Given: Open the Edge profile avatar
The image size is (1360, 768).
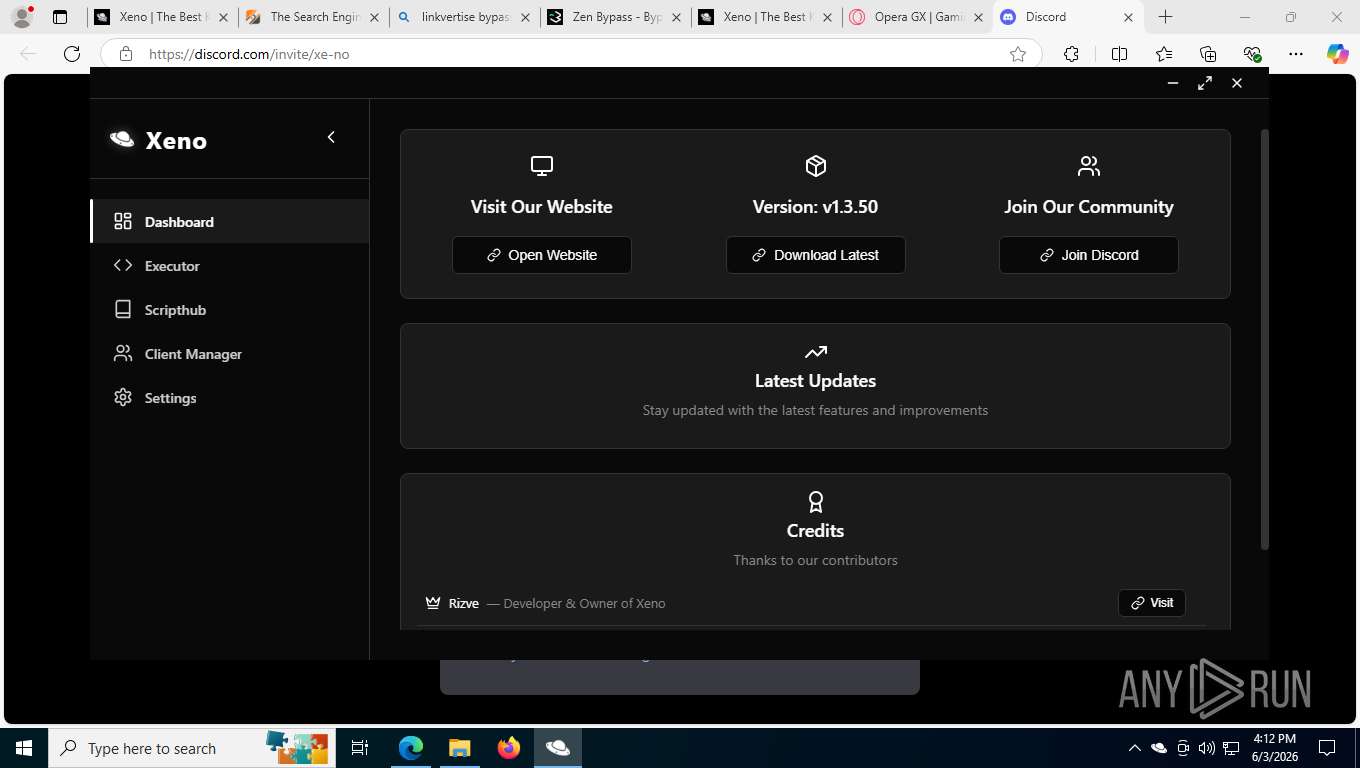Looking at the screenshot, I should coord(21,17).
